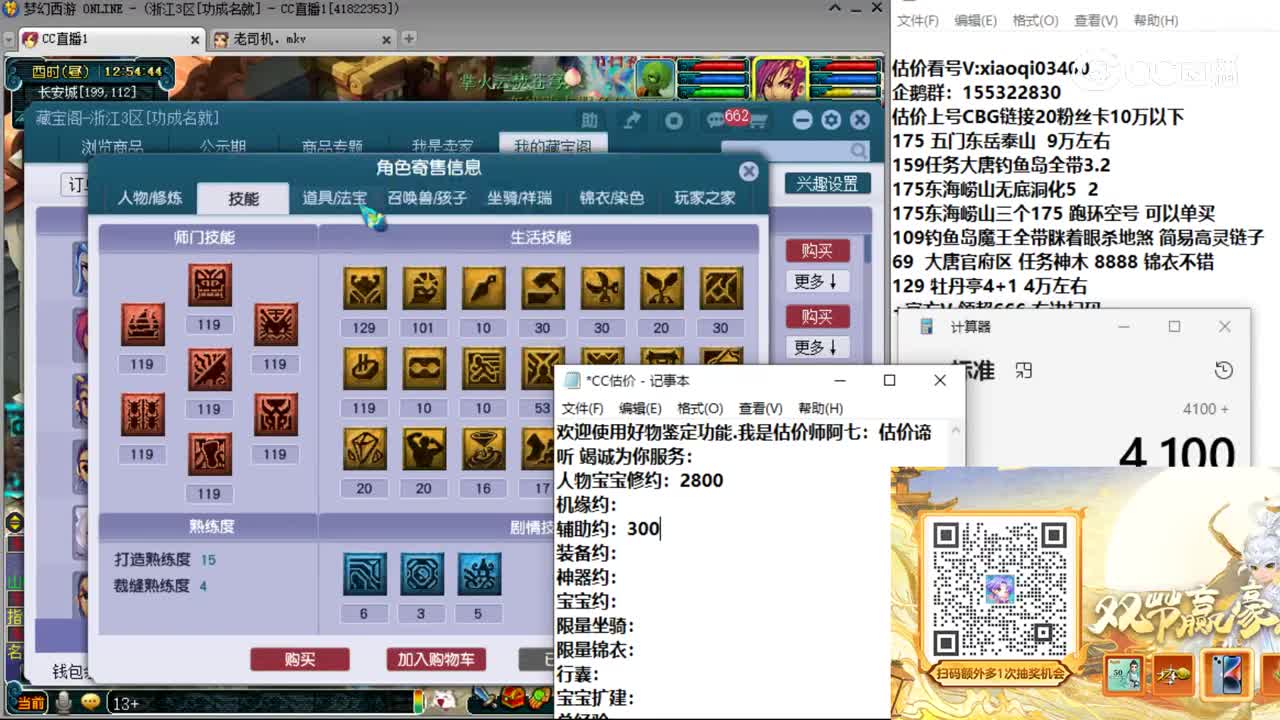The width and height of the screenshot is (1280, 720).
Task: Click the two-beetles sect skill icon
Action: 142,414
